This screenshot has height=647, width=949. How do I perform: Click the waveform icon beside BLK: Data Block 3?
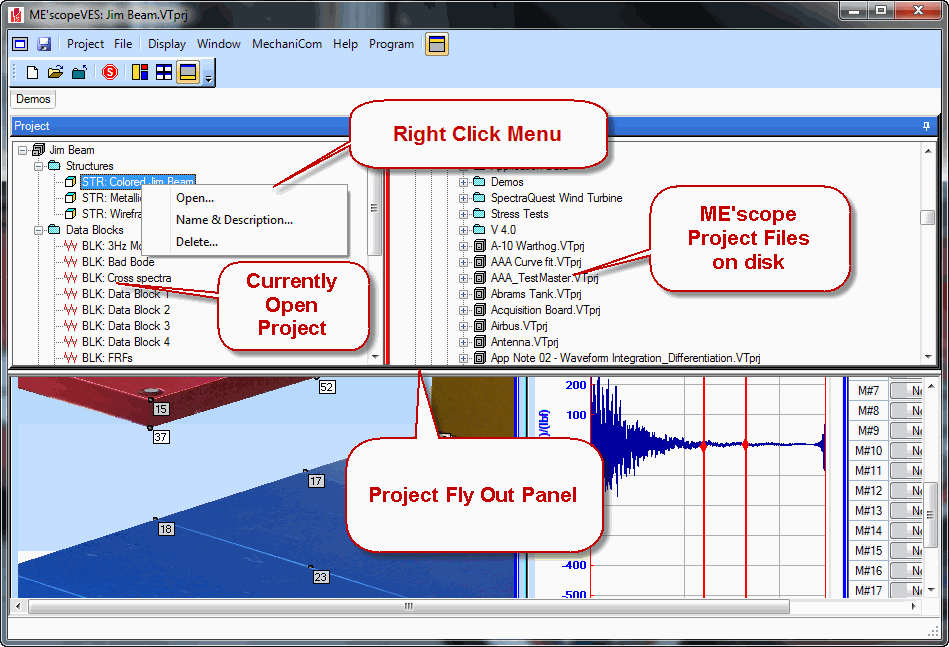point(71,326)
